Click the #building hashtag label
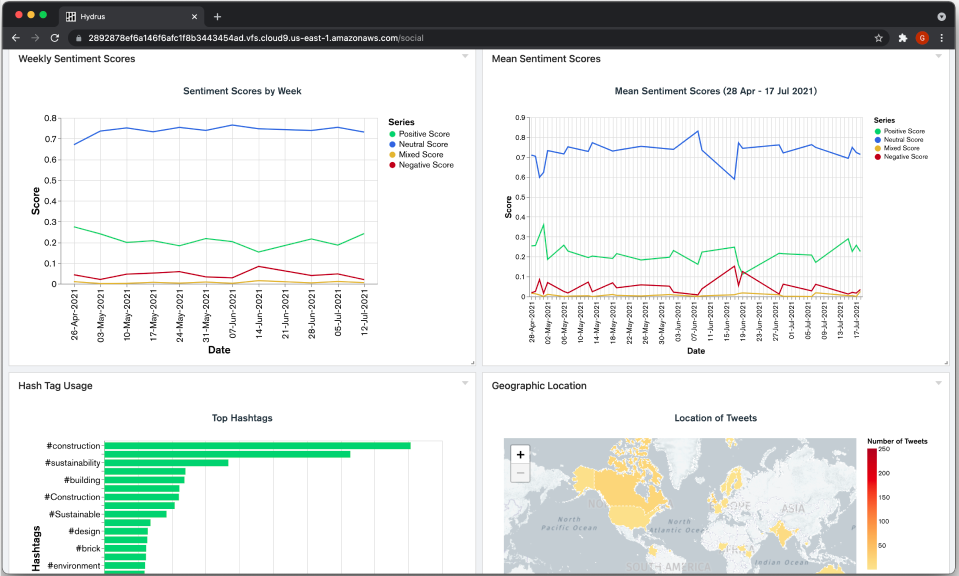The width and height of the screenshot is (959, 576). [x=82, y=480]
